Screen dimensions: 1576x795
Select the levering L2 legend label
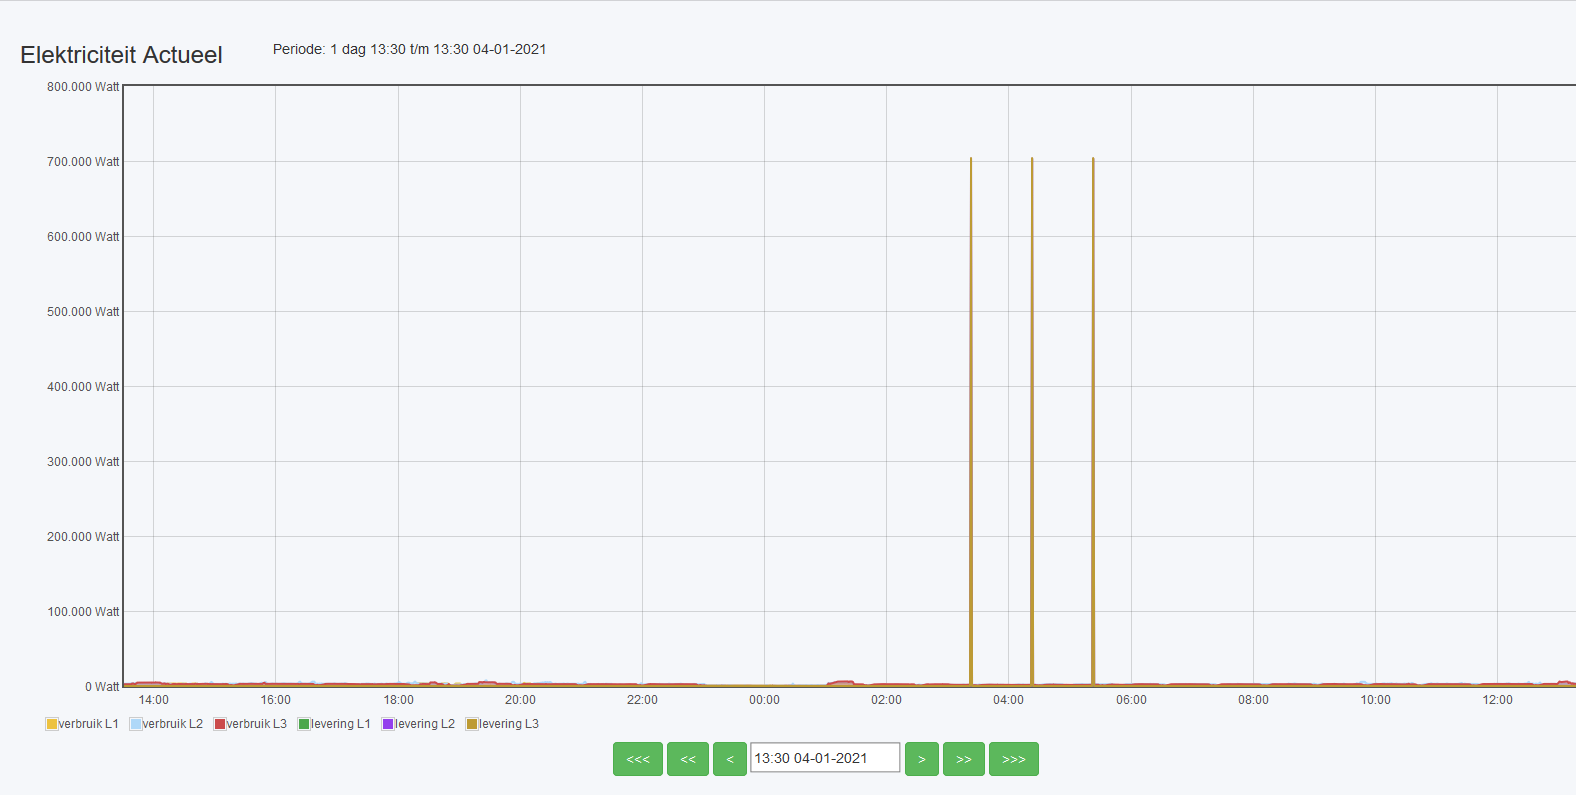coord(425,724)
